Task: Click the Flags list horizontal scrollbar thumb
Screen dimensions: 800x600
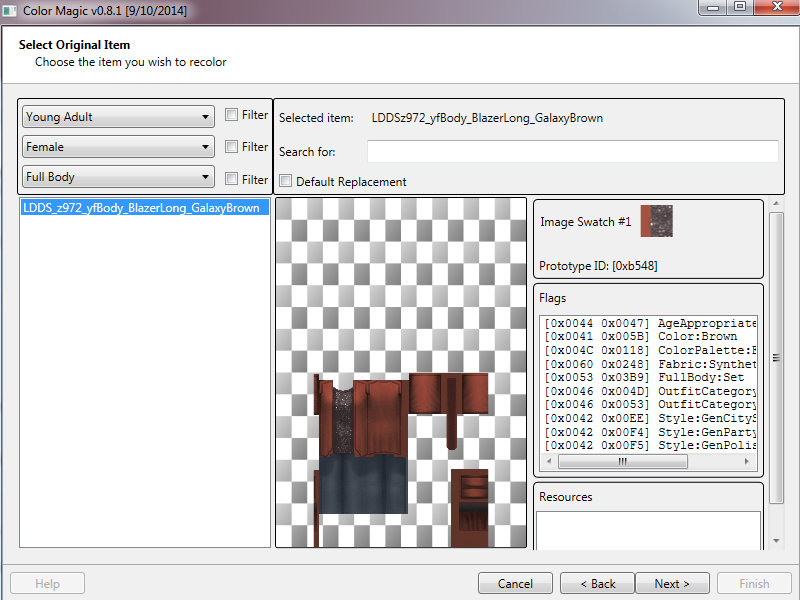Action: pyautogui.click(x=623, y=461)
